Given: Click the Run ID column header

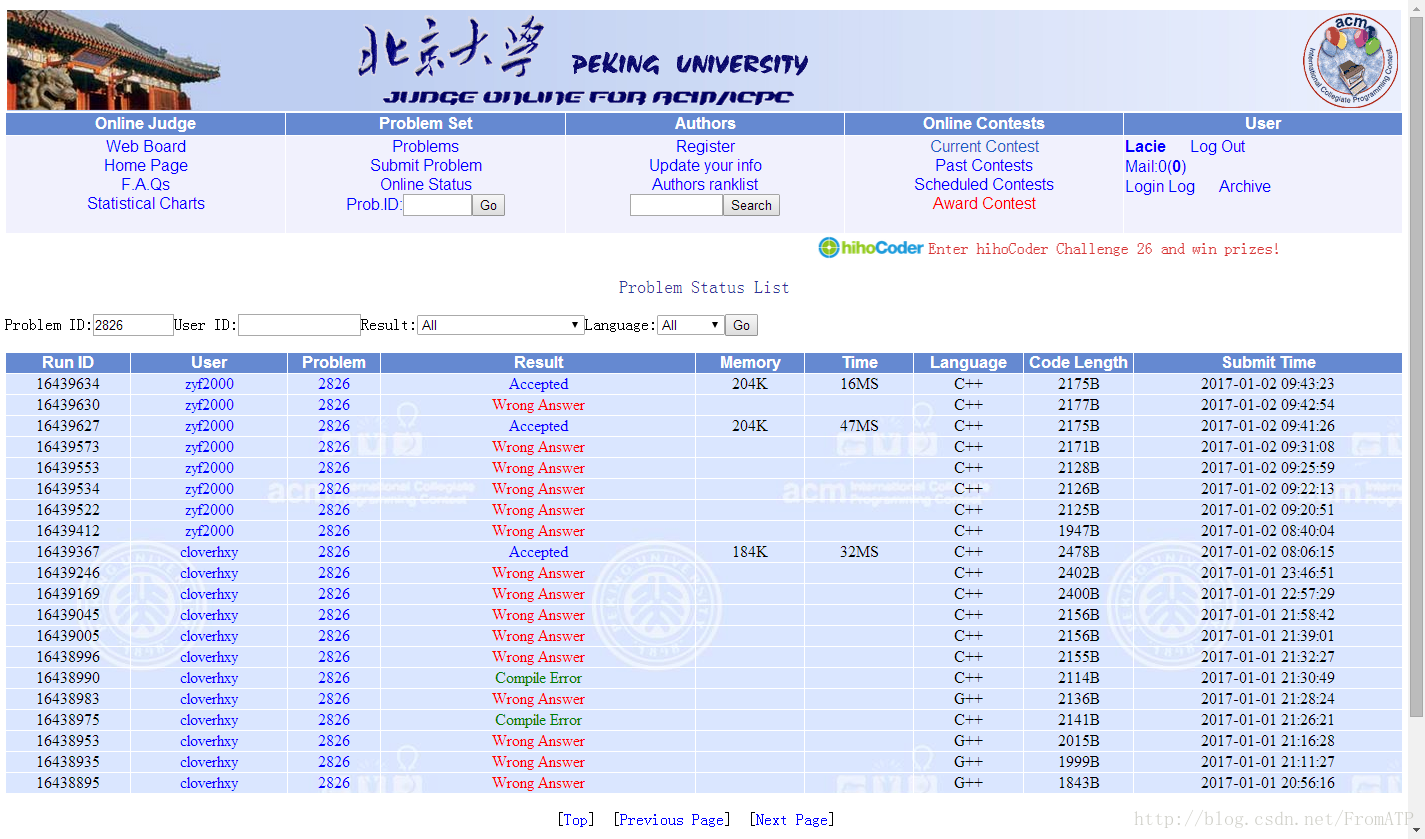Looking at the screenshot, I should (68, 362).
